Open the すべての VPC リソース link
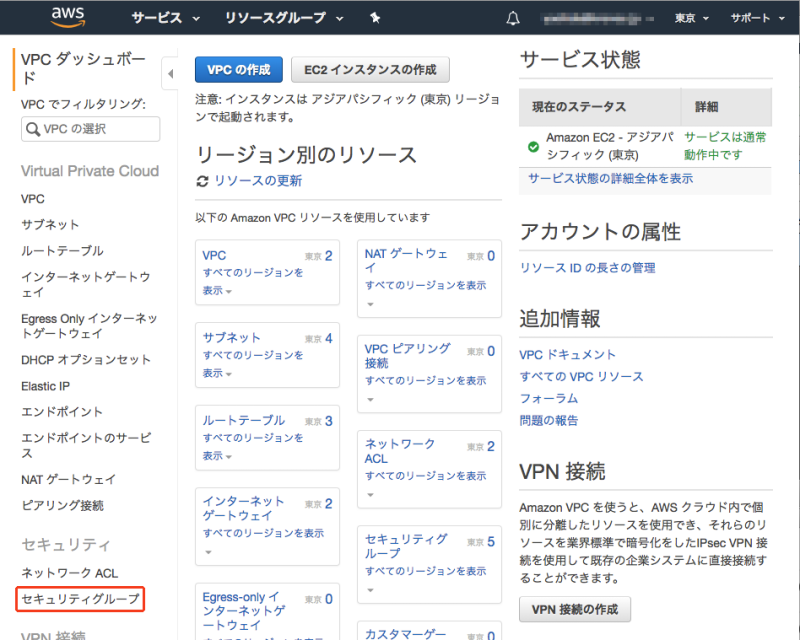This screenshot has height=640, width=800. click(581, 376)
